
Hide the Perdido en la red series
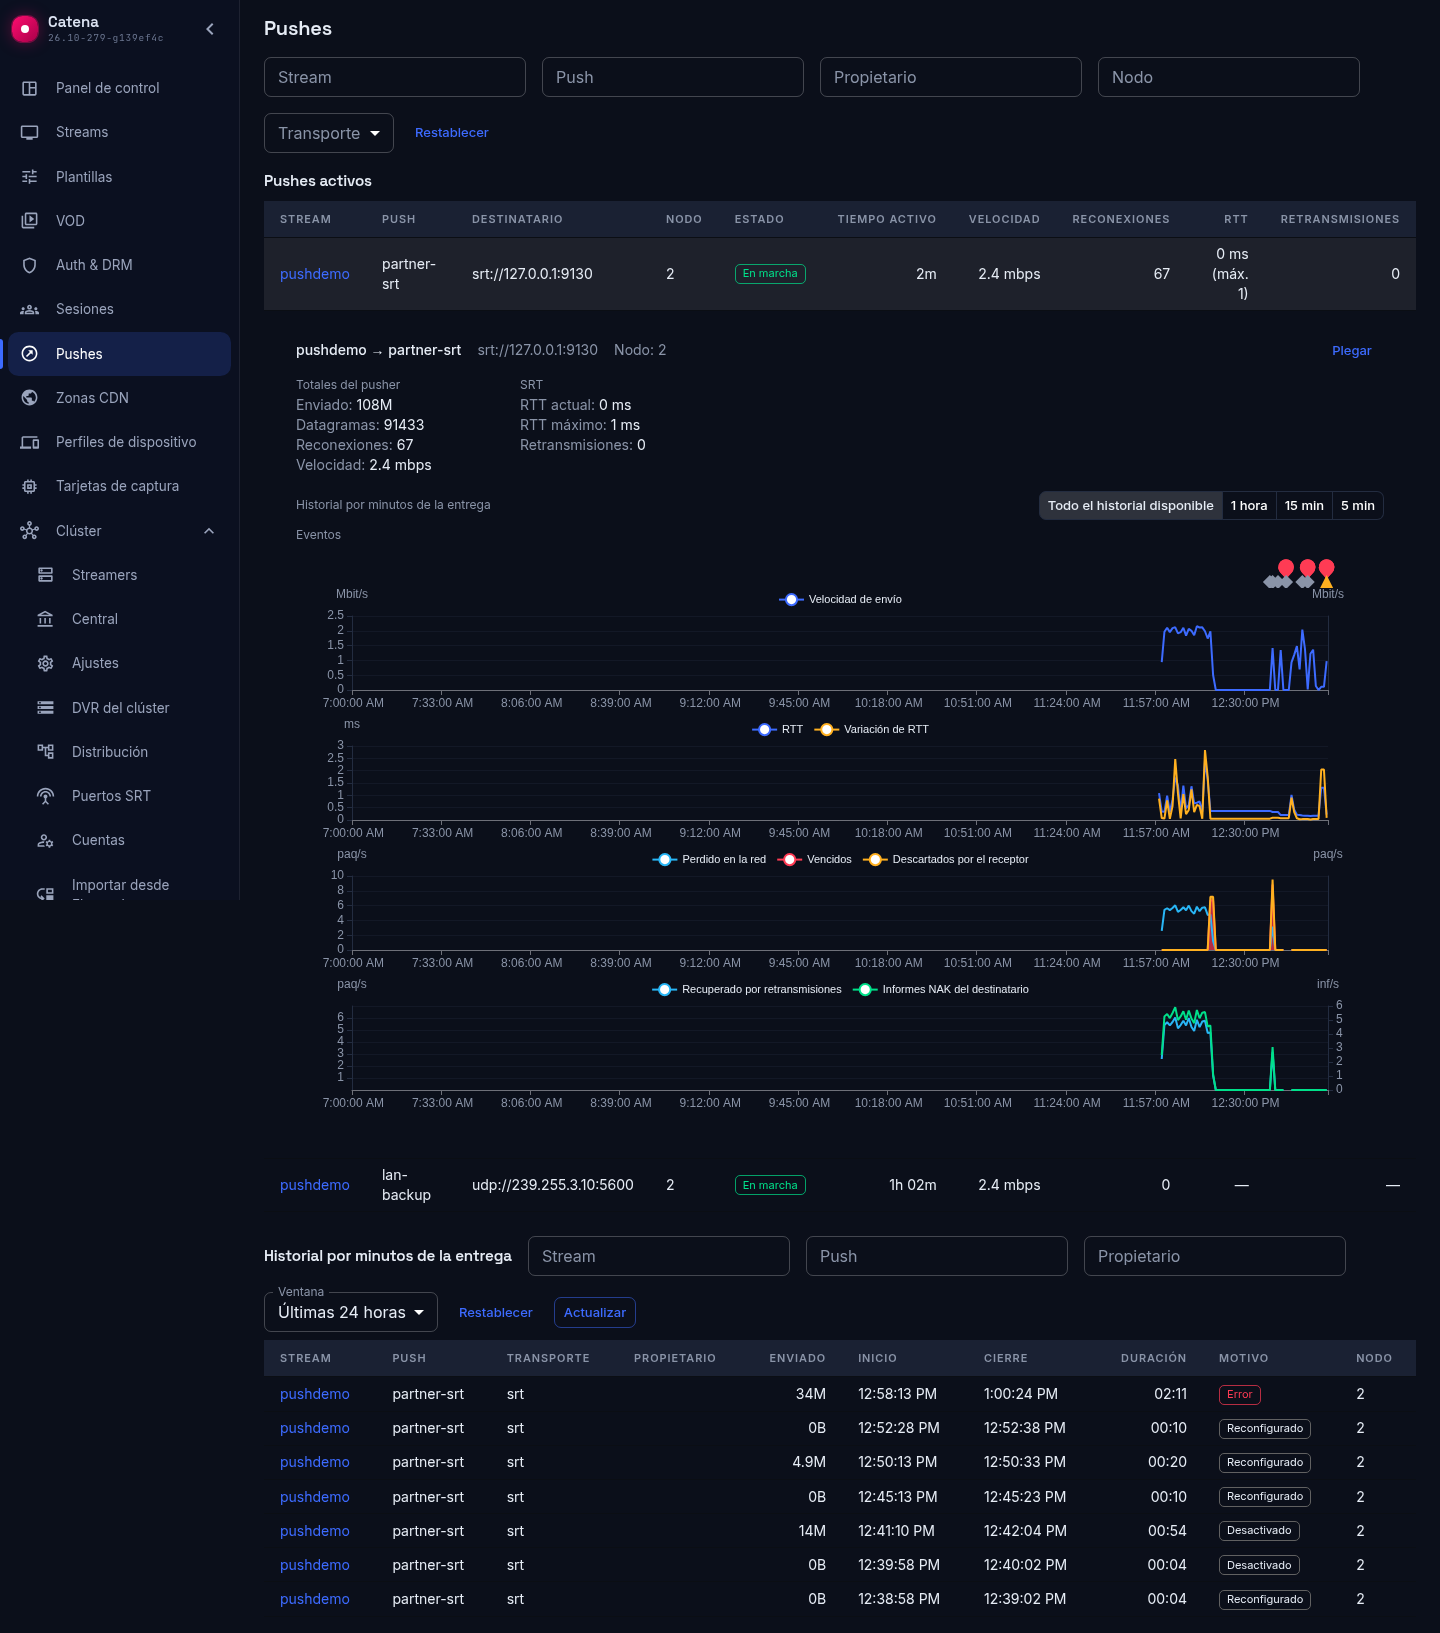pyautogui.click(x=709, y=859)
